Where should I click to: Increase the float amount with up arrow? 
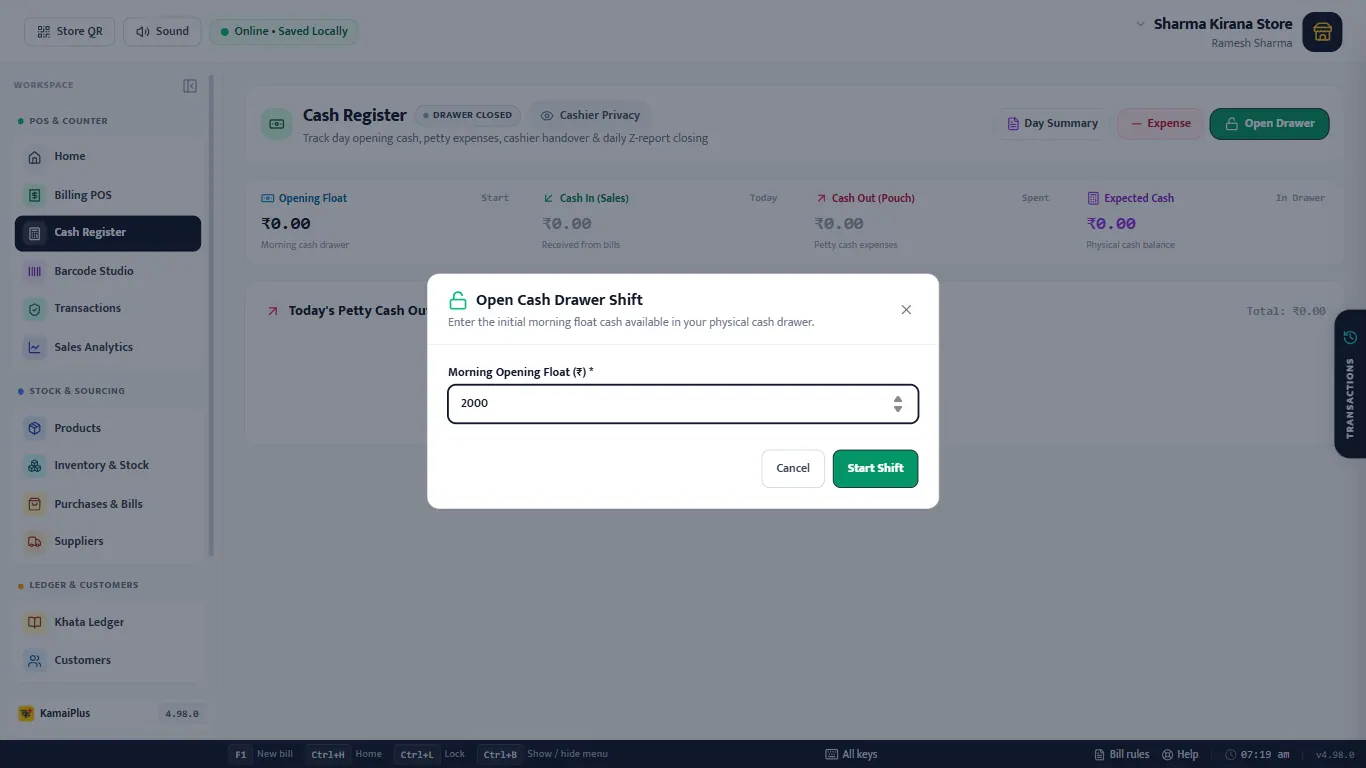click(898, 398)
